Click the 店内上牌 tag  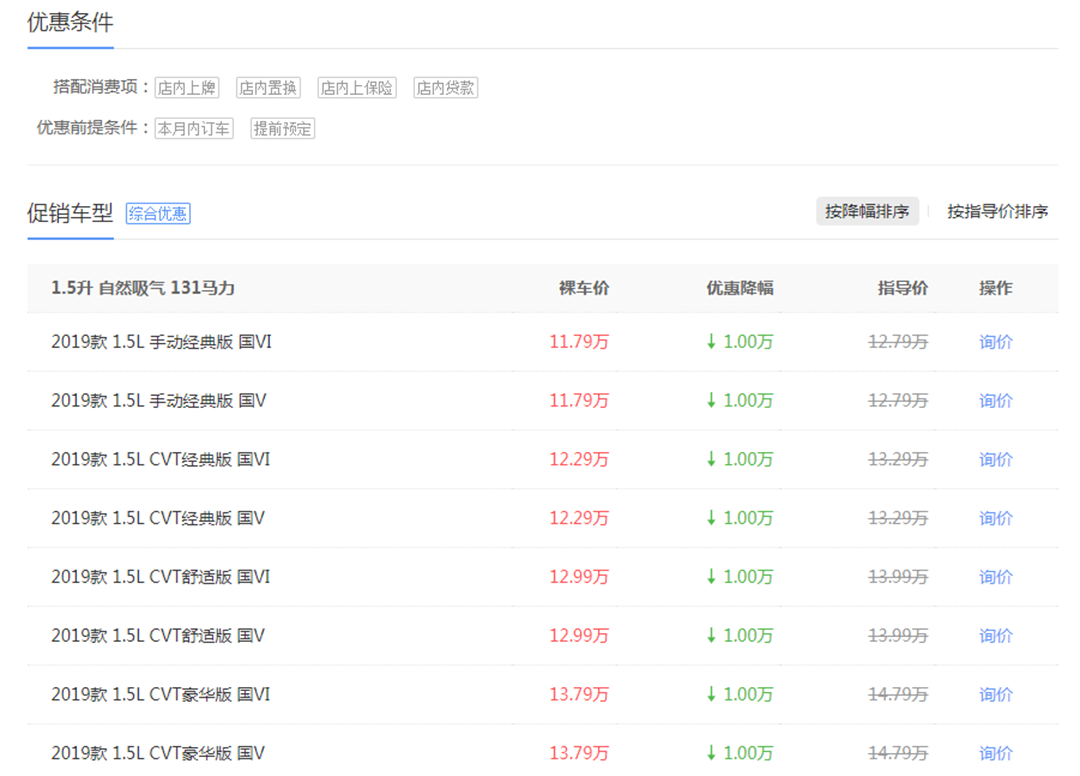point(187,88)
